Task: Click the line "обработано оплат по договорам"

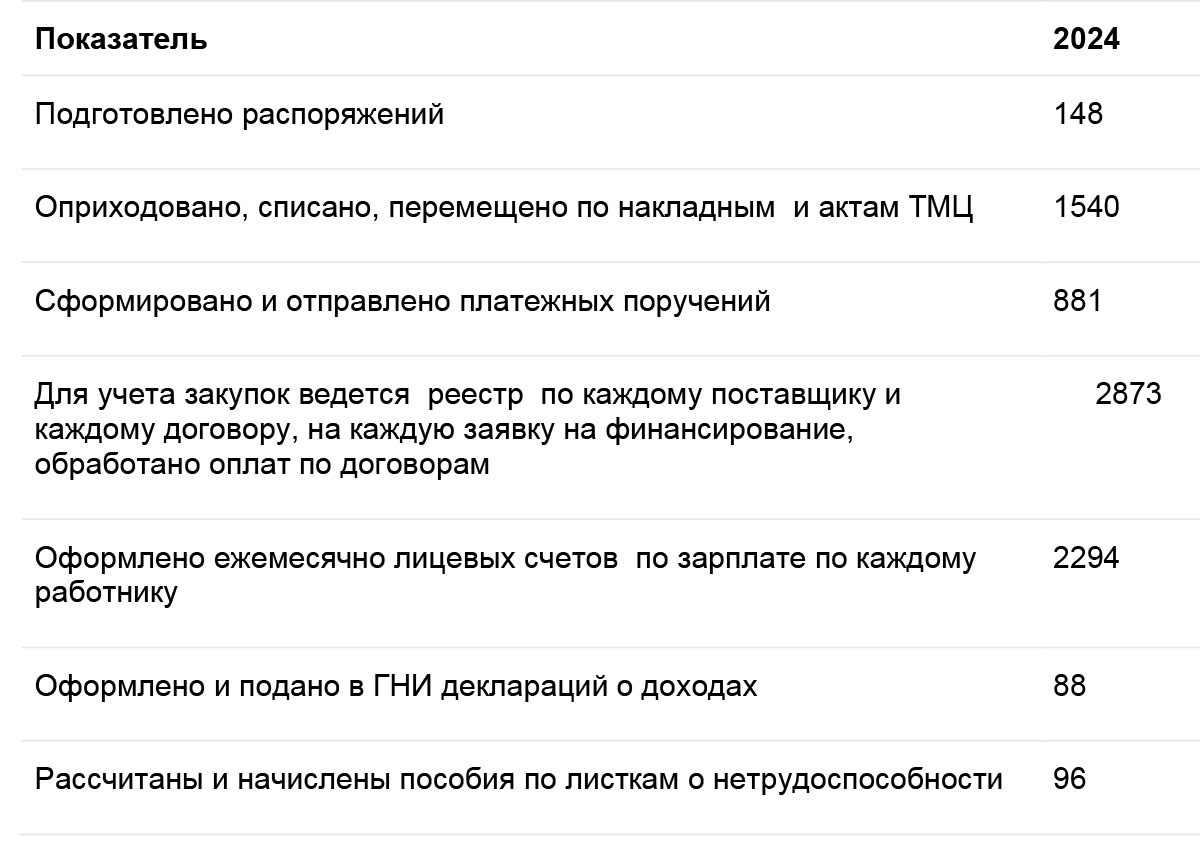Action: point(262,466)
